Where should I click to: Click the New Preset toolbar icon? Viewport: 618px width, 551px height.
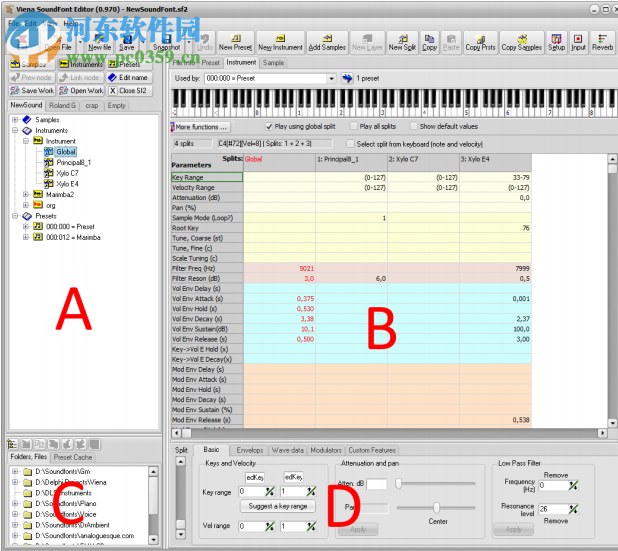235,43
